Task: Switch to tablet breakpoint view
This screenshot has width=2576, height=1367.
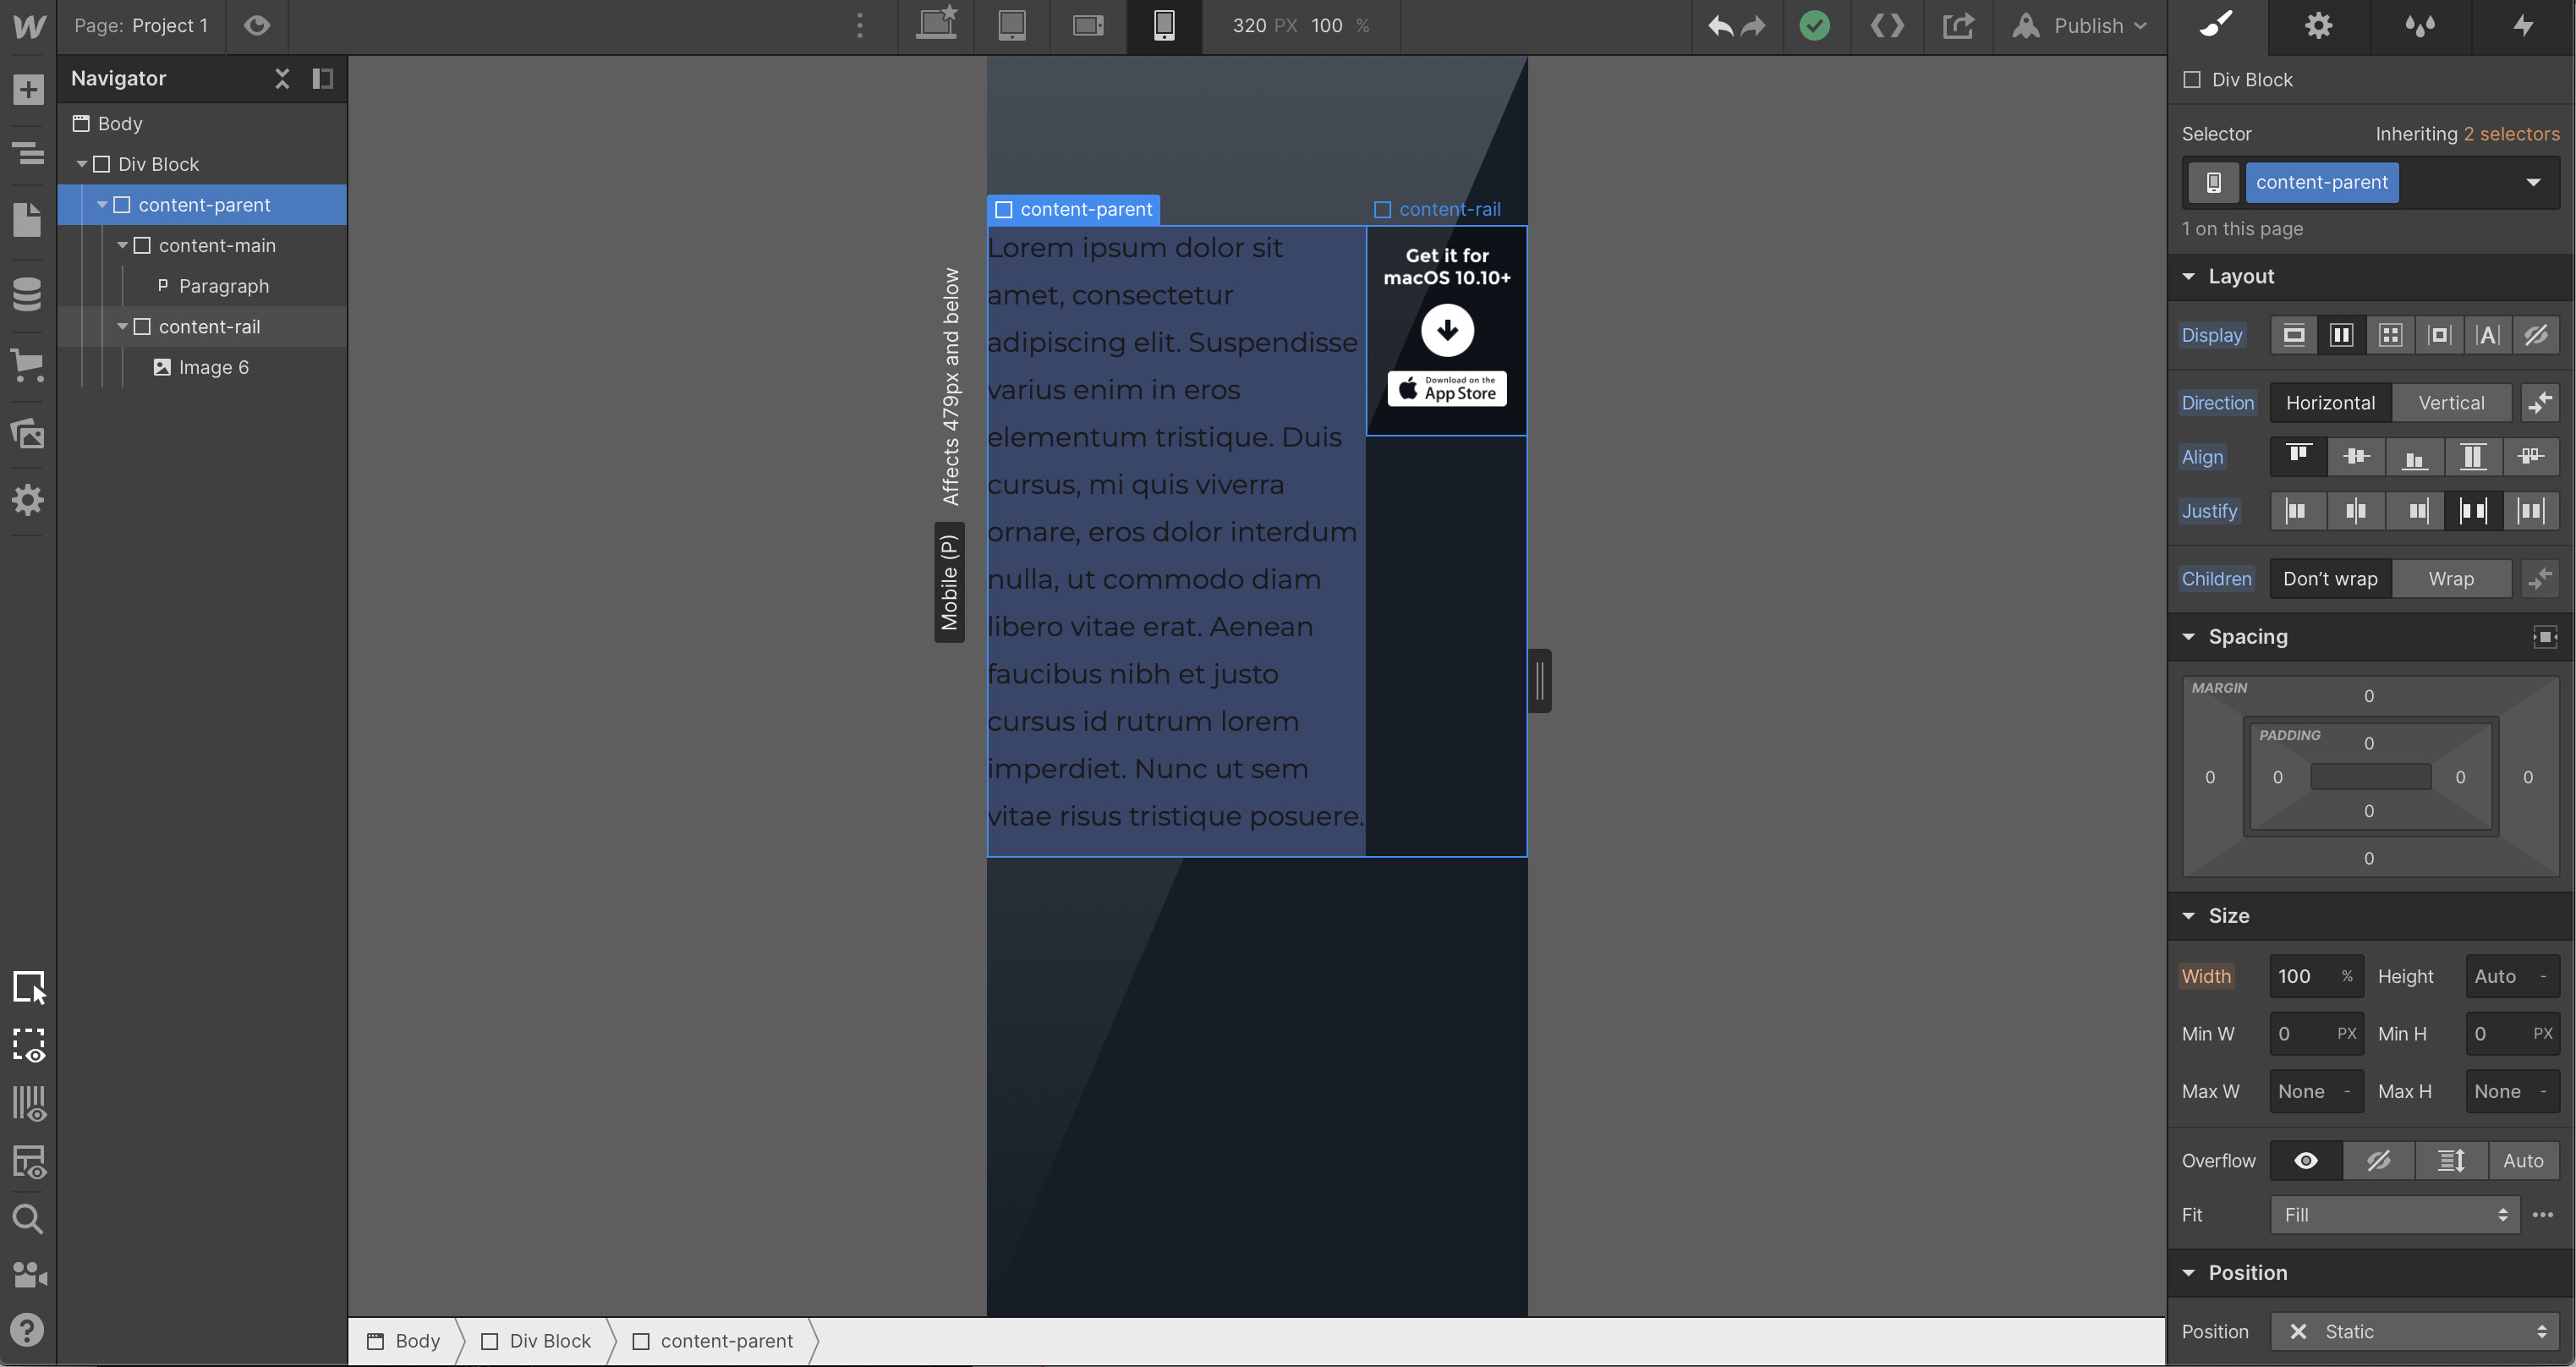Action: click(x=1012, y=26)
